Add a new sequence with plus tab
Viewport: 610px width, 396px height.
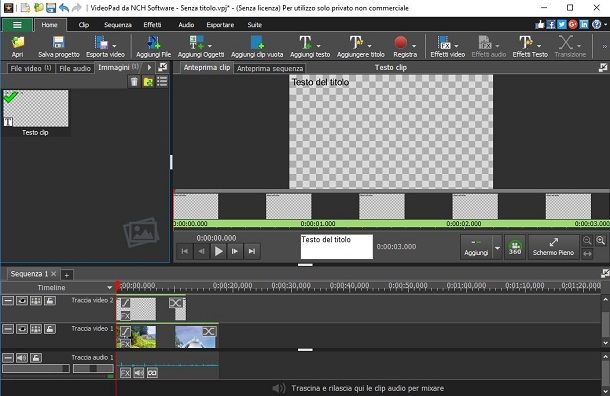[67, 275]
